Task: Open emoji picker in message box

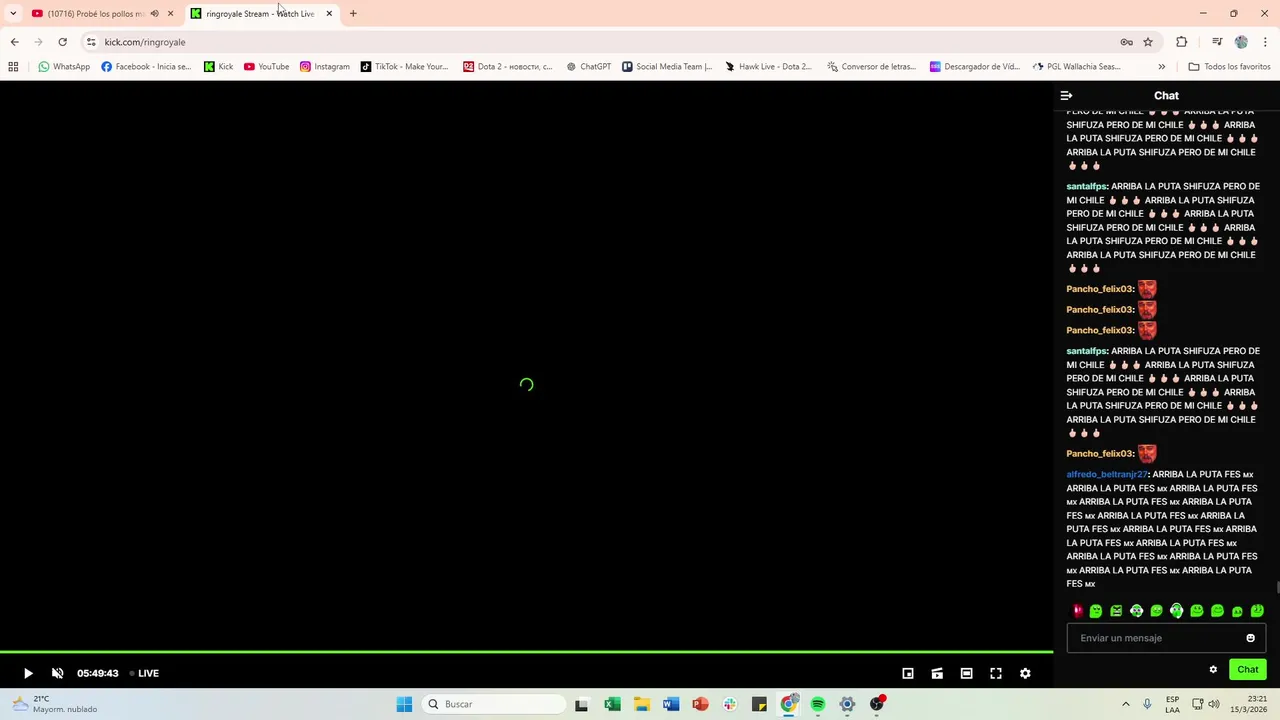Action: [x=1250, y=638]
